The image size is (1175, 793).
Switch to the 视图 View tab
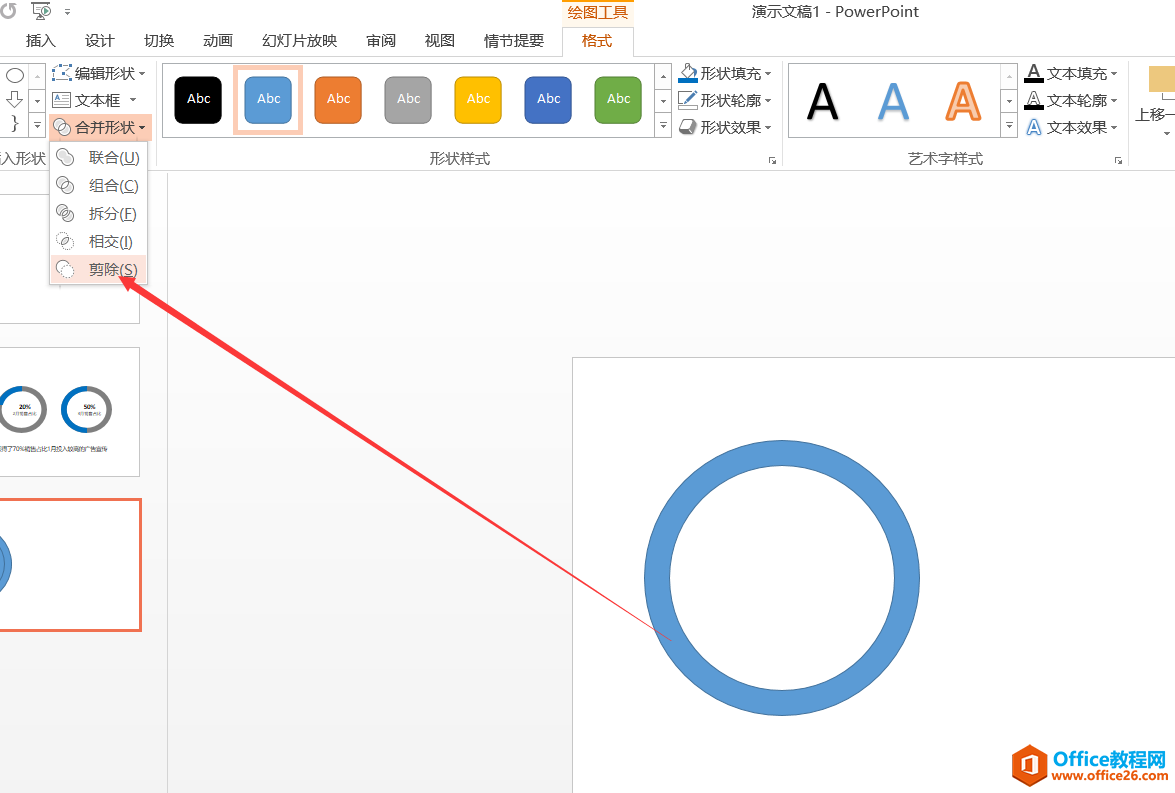[440, 40]
